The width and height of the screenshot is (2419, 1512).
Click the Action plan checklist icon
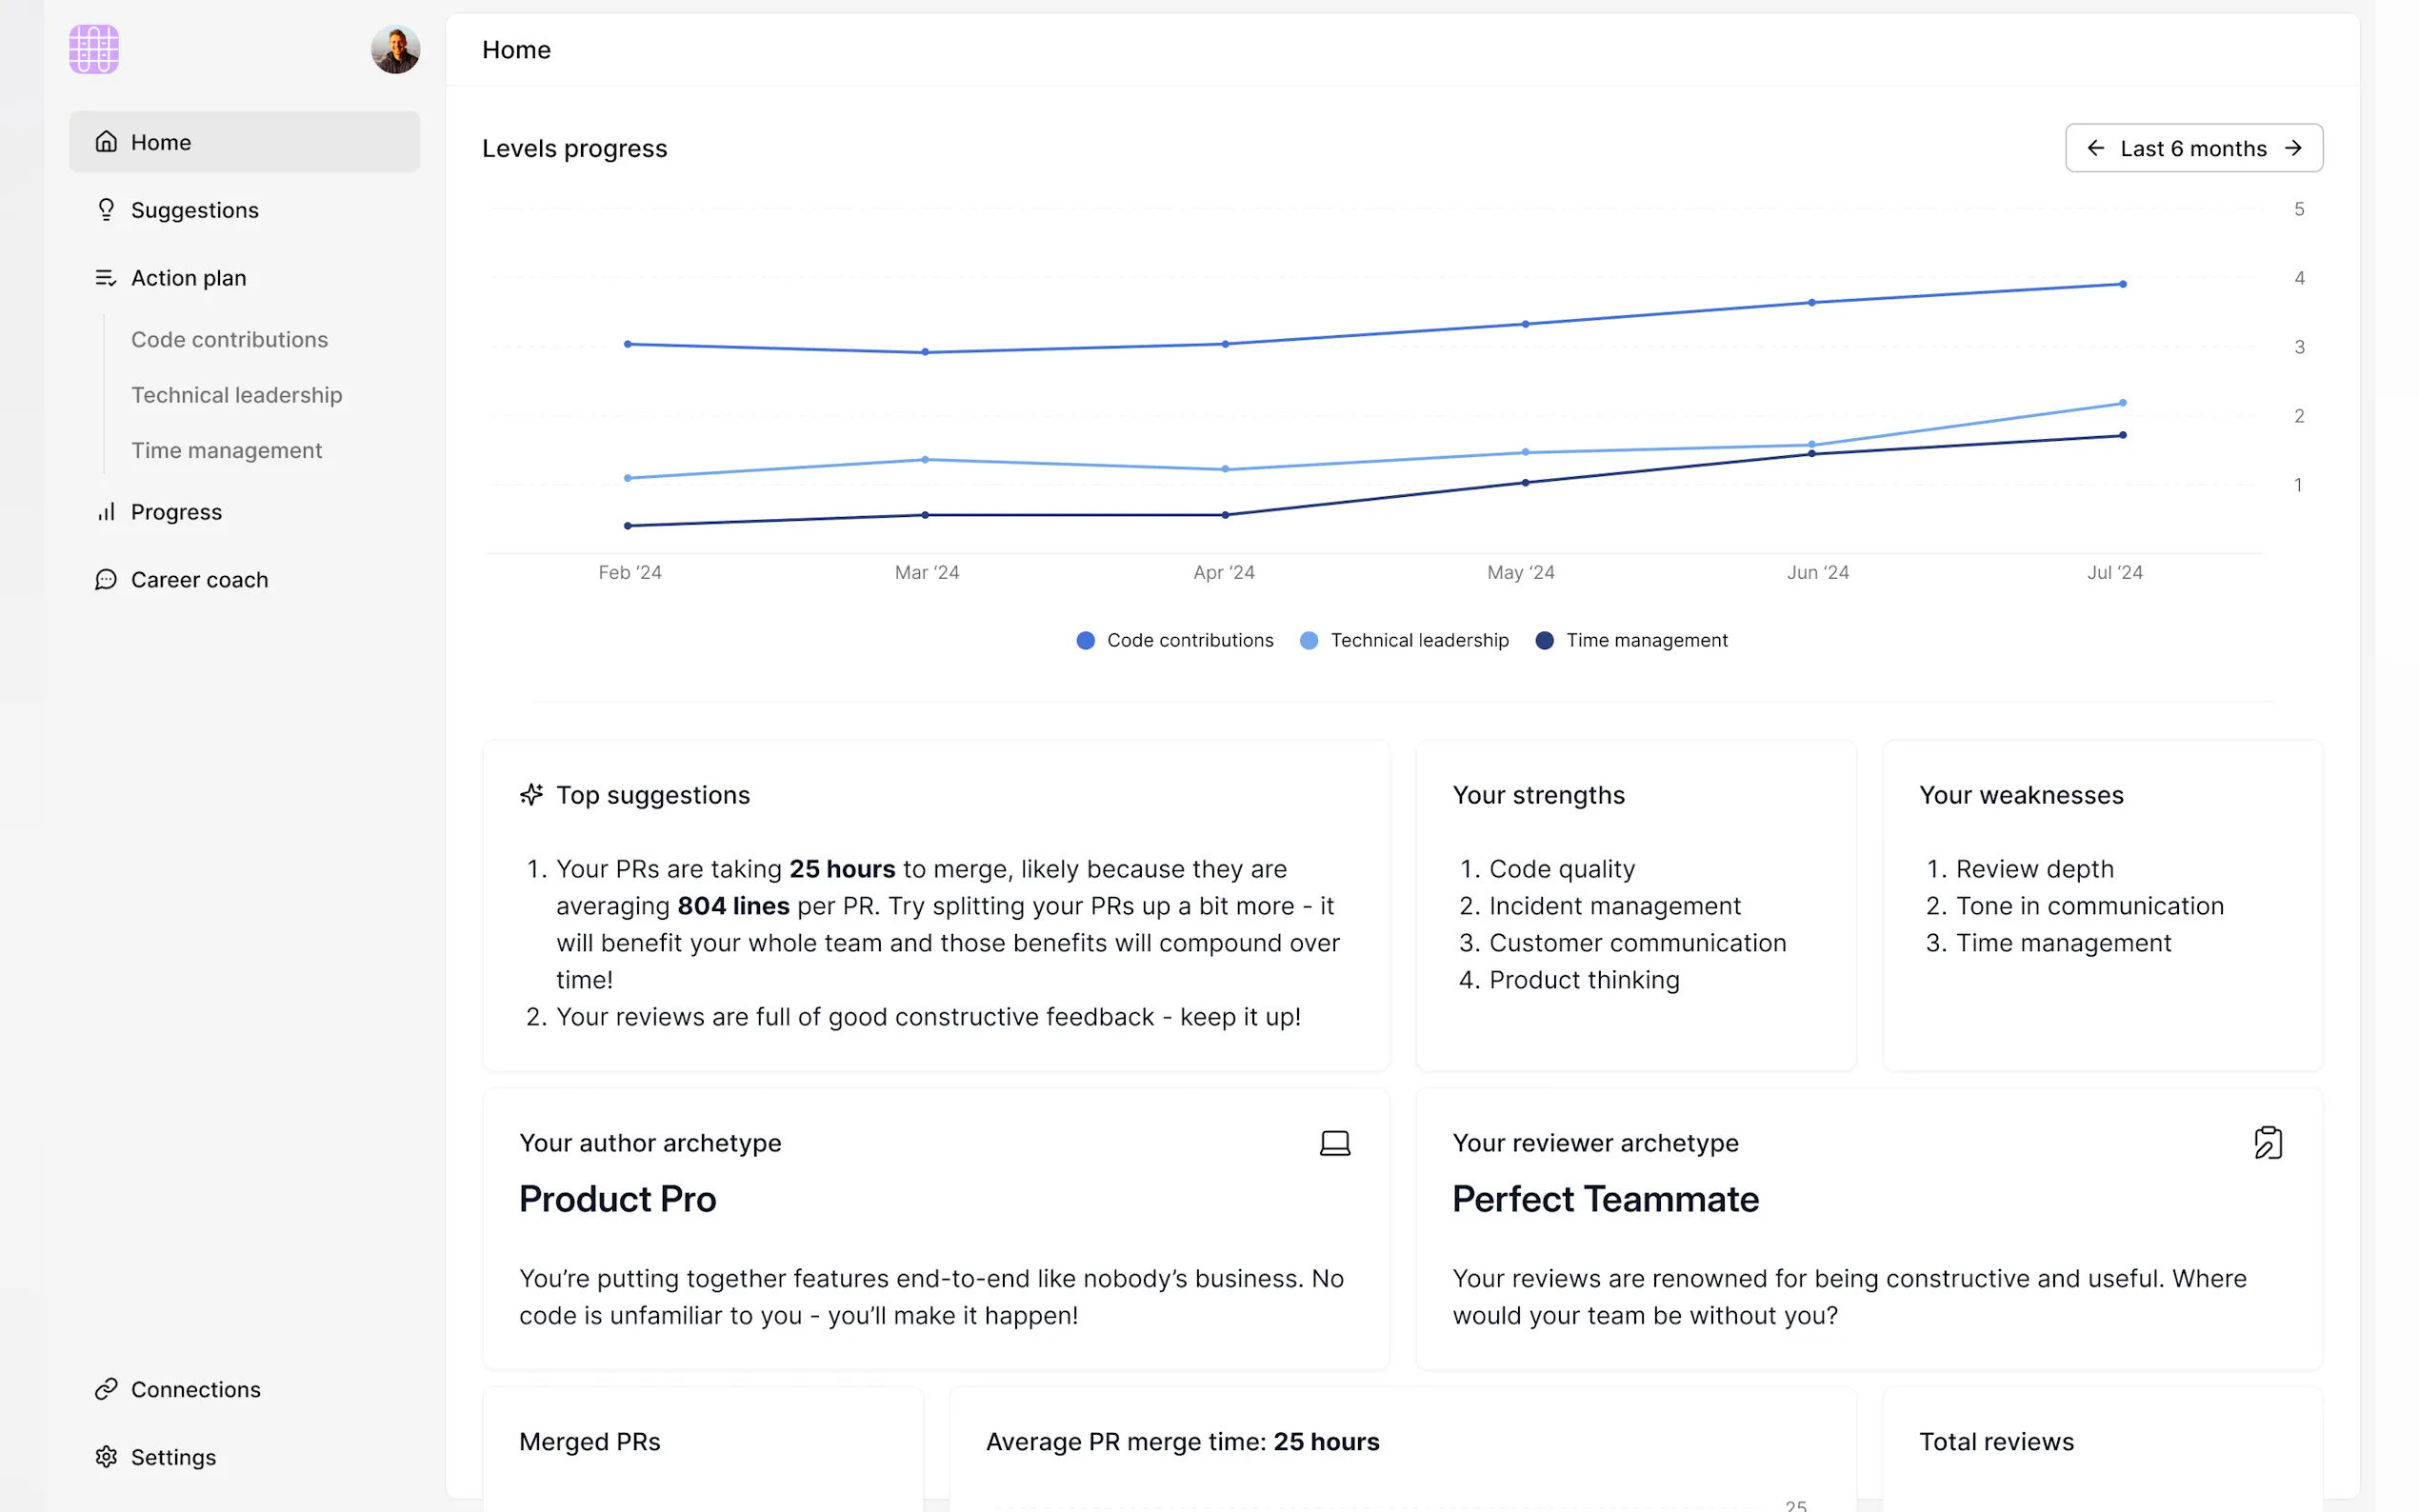[x=106, y=278]
